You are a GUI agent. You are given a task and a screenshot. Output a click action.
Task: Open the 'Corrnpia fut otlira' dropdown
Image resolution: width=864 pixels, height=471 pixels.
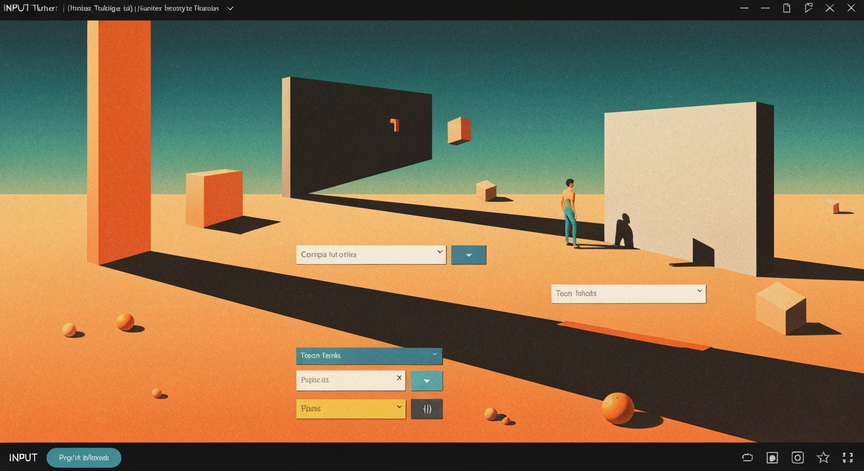point(371,255)
